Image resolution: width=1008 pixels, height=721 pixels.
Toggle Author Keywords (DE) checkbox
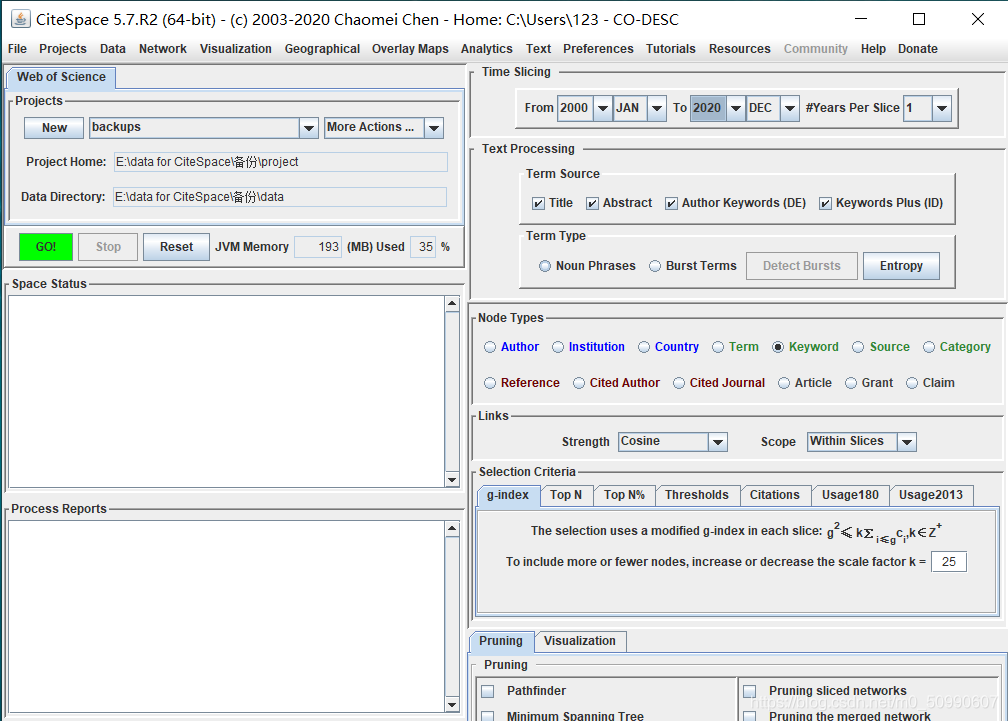pyautogui.click(x=671, y=204)
